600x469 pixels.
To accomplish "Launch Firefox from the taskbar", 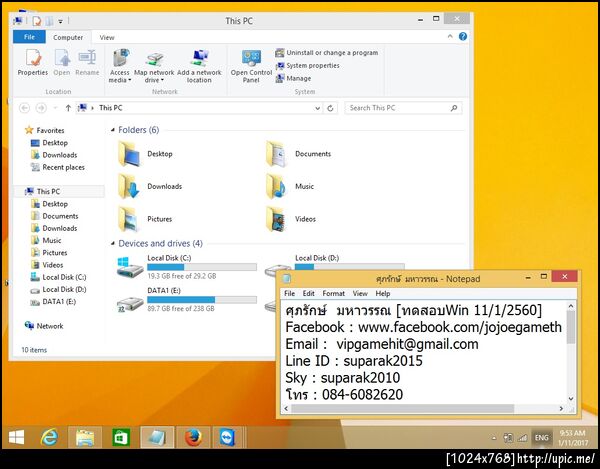I will (193, 437).
